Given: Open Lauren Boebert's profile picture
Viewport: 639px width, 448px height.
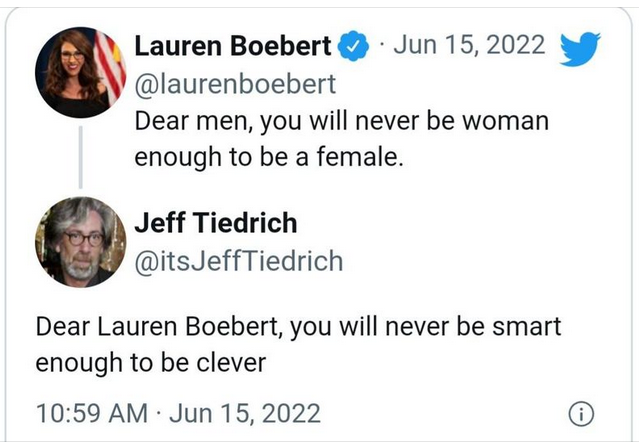Looking at the screenshot, I should click(80, 75).
